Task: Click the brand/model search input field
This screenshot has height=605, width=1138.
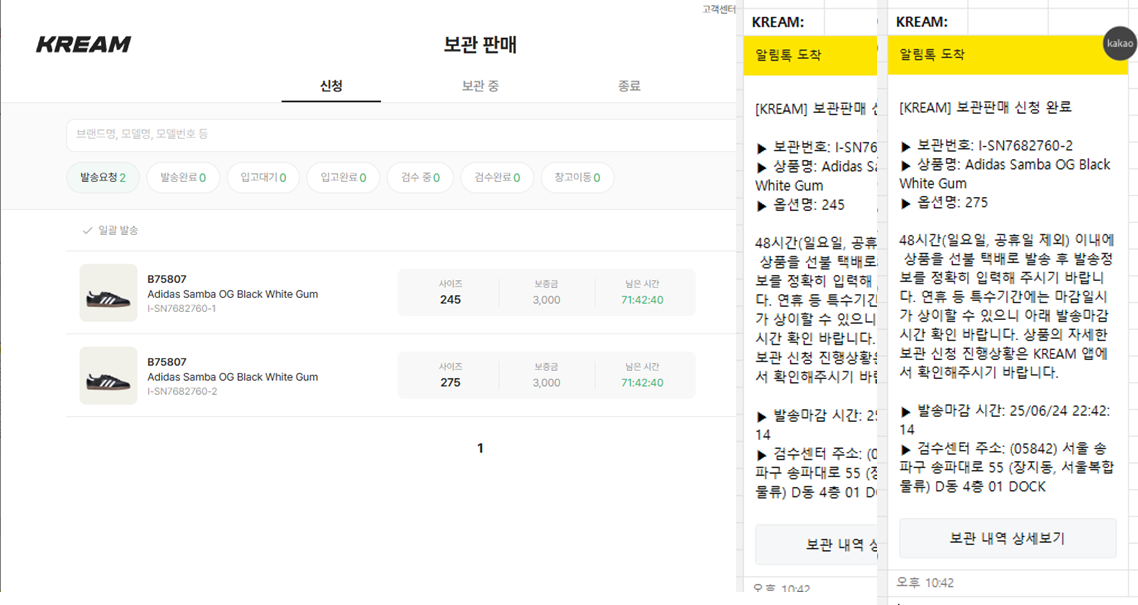Action: [401, 135]
